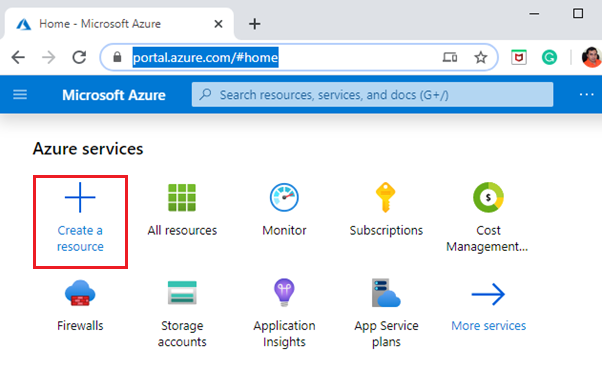
Task: Close the Home - Microsoft Azure tab
Action: 218,24
